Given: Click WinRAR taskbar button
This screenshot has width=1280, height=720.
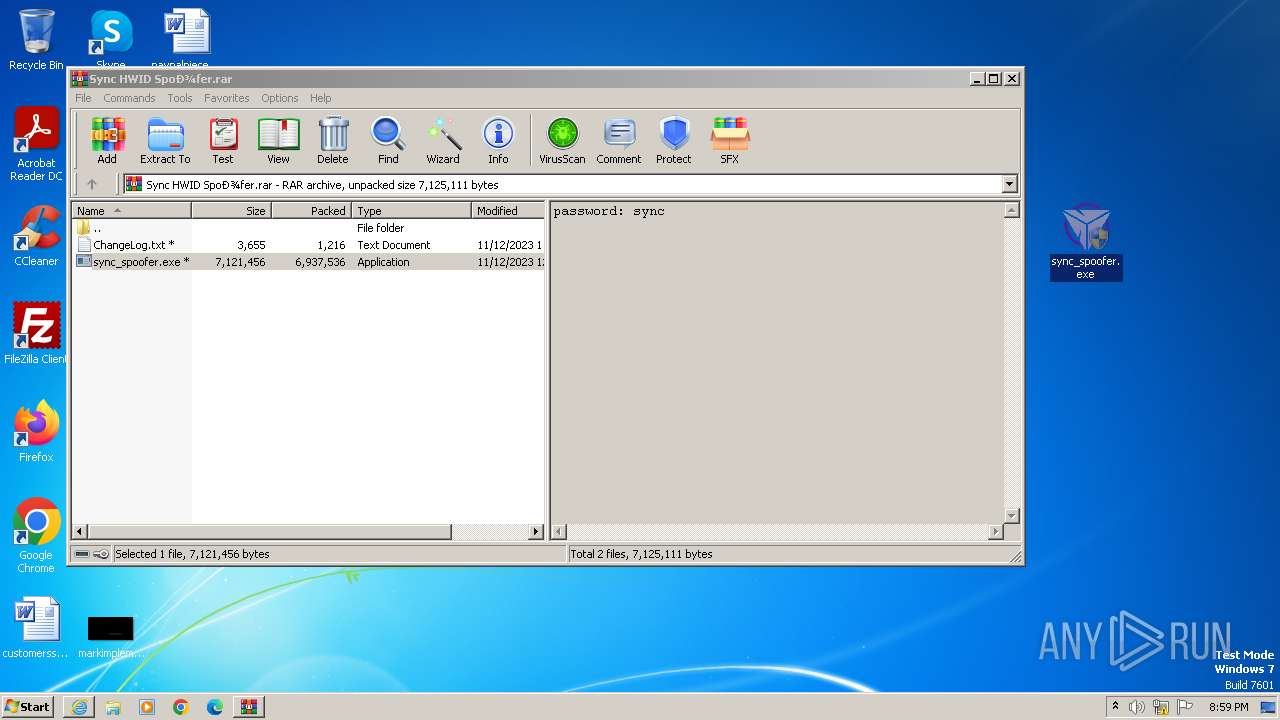Looking at the screenshot, I should (x=248, y=707).
